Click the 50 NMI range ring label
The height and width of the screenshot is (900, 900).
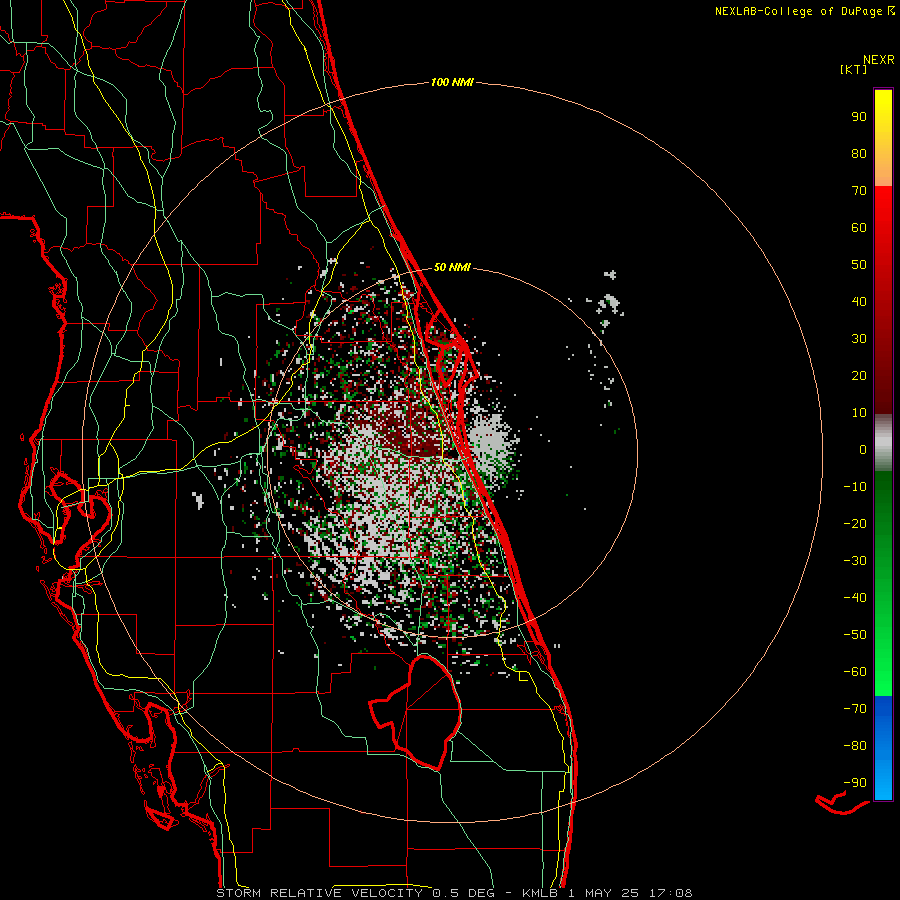pyautogui.click(x=452, y=267)
